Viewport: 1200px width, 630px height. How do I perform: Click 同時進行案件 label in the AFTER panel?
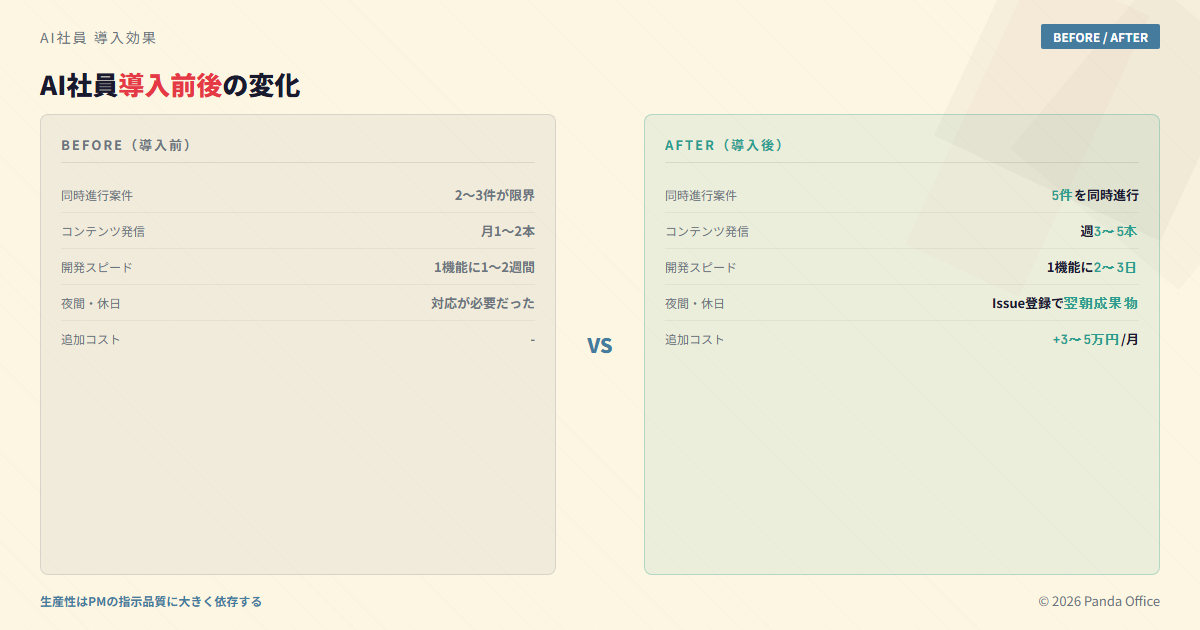(701, 195)
